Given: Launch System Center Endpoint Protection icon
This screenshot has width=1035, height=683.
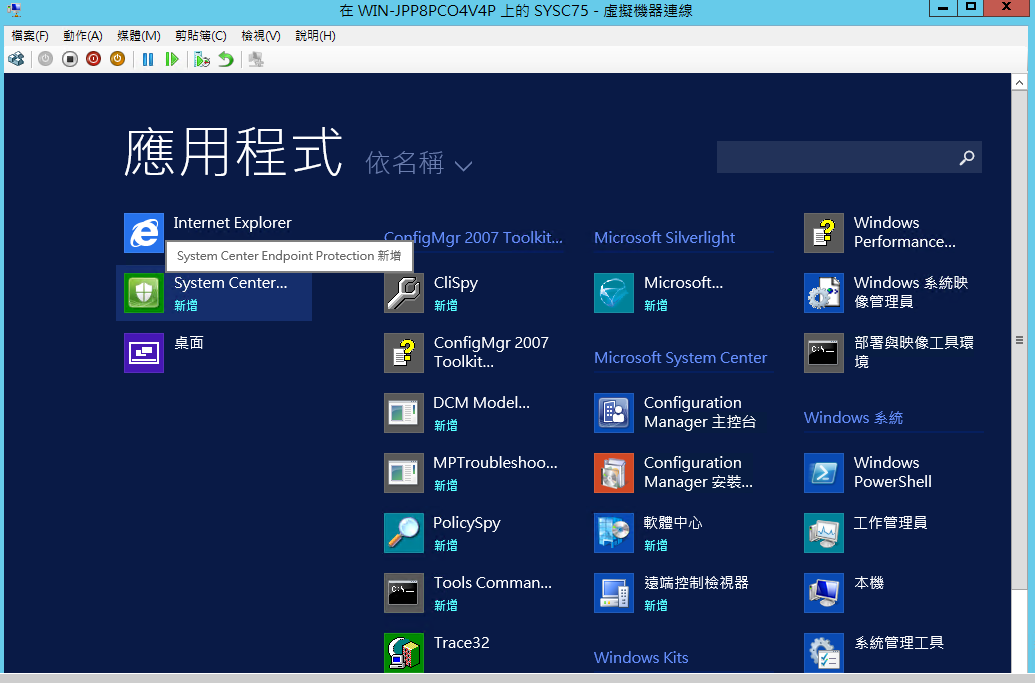Looking at the screenshot, I should 144,293.
